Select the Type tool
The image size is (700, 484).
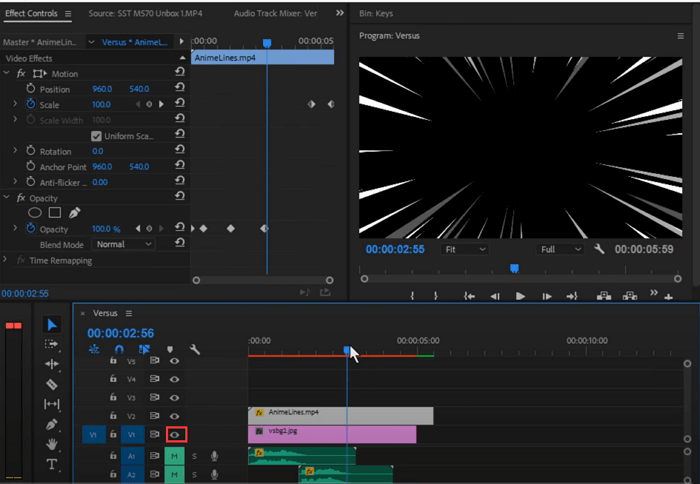coord(52,464)
